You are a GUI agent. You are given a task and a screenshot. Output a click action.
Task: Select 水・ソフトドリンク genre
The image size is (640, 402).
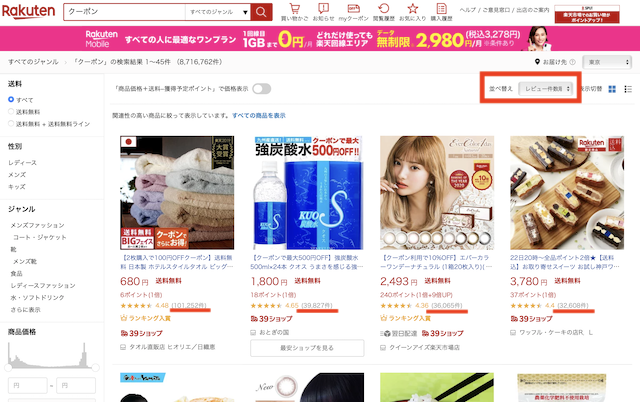[38, 297]
